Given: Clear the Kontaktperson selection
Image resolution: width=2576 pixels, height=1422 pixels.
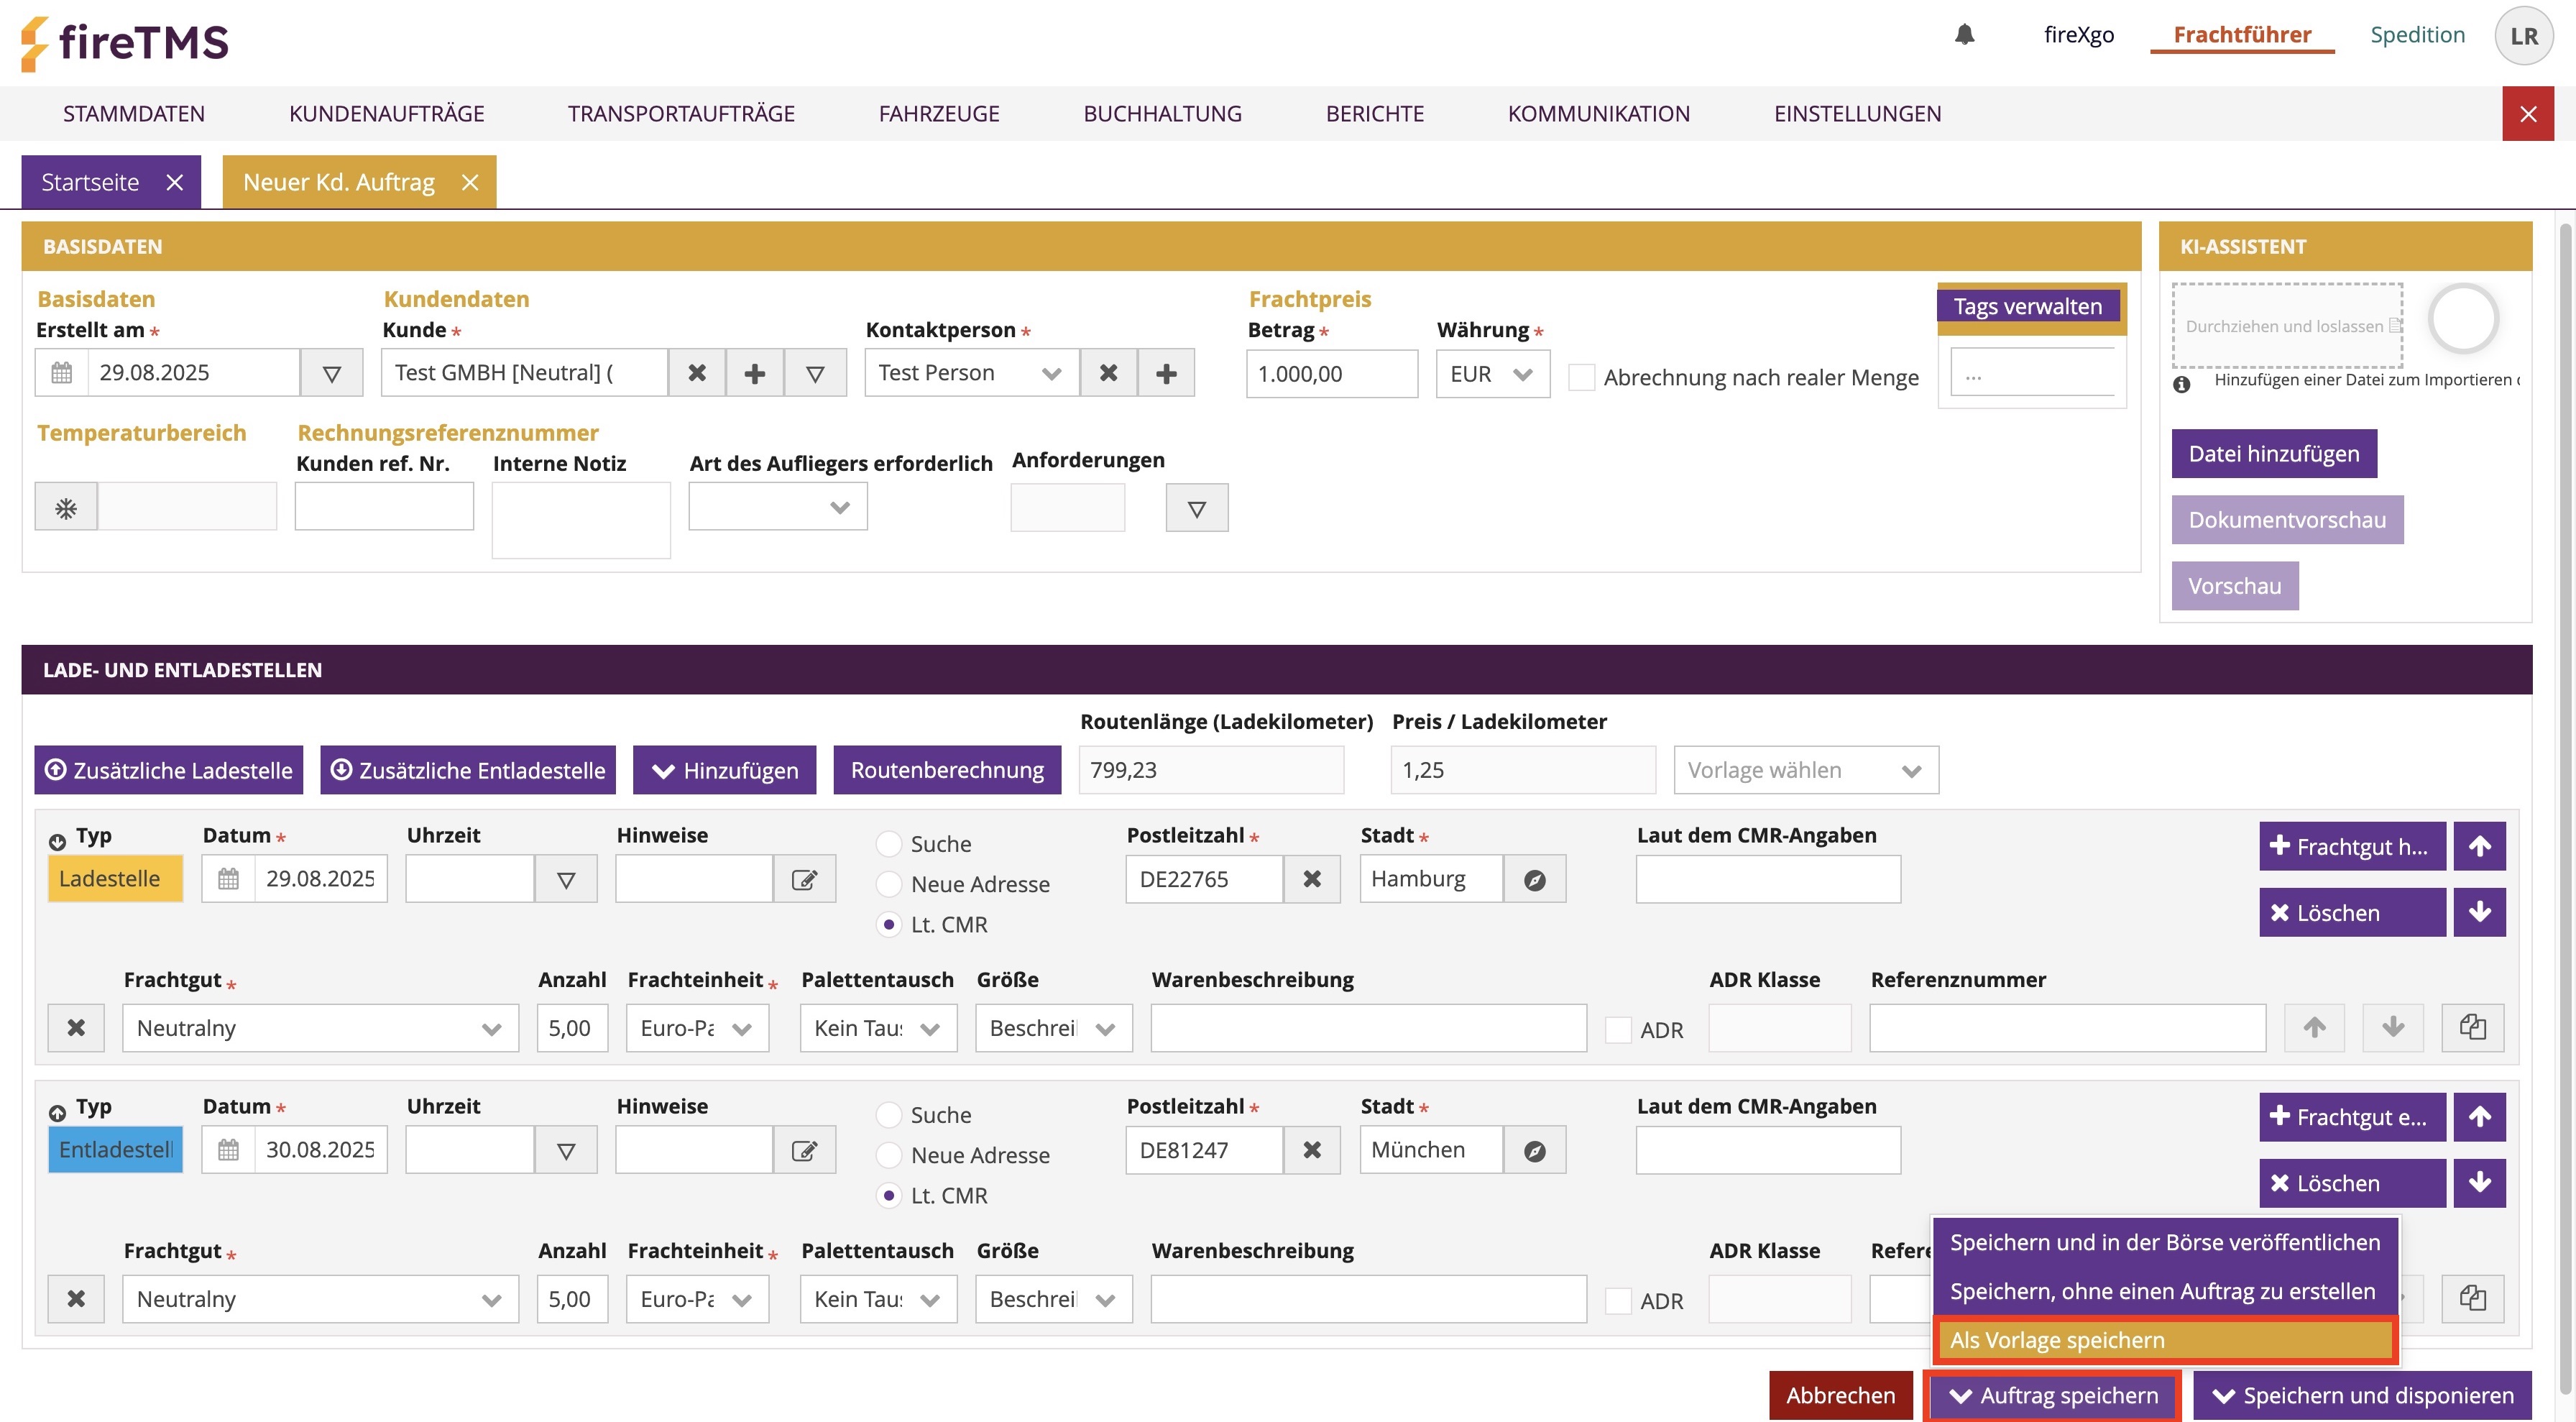Looking at the screenshot, I should (x=1108, y=373).
